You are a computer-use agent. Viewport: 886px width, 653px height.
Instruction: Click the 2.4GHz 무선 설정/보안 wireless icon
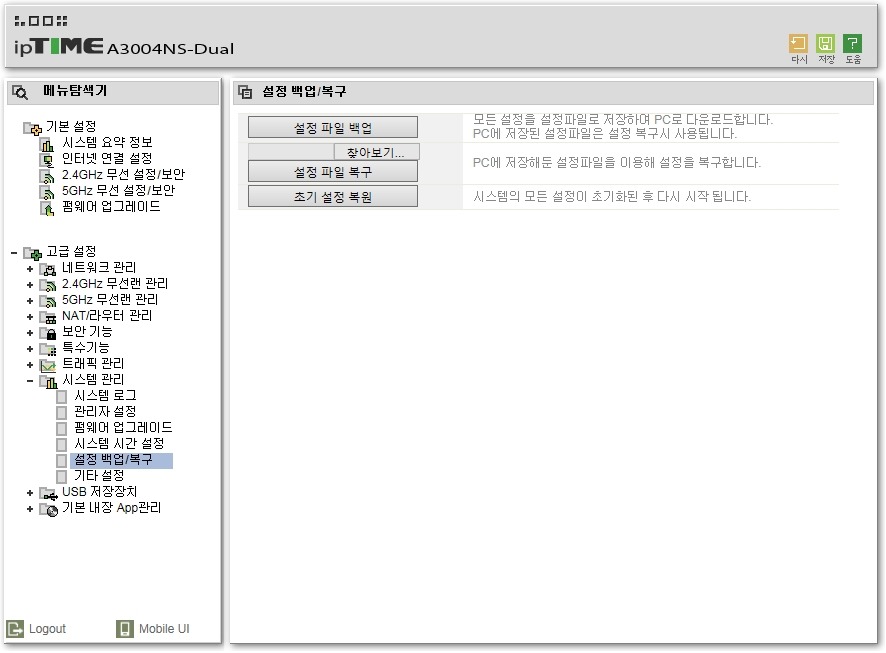(47, 177)
